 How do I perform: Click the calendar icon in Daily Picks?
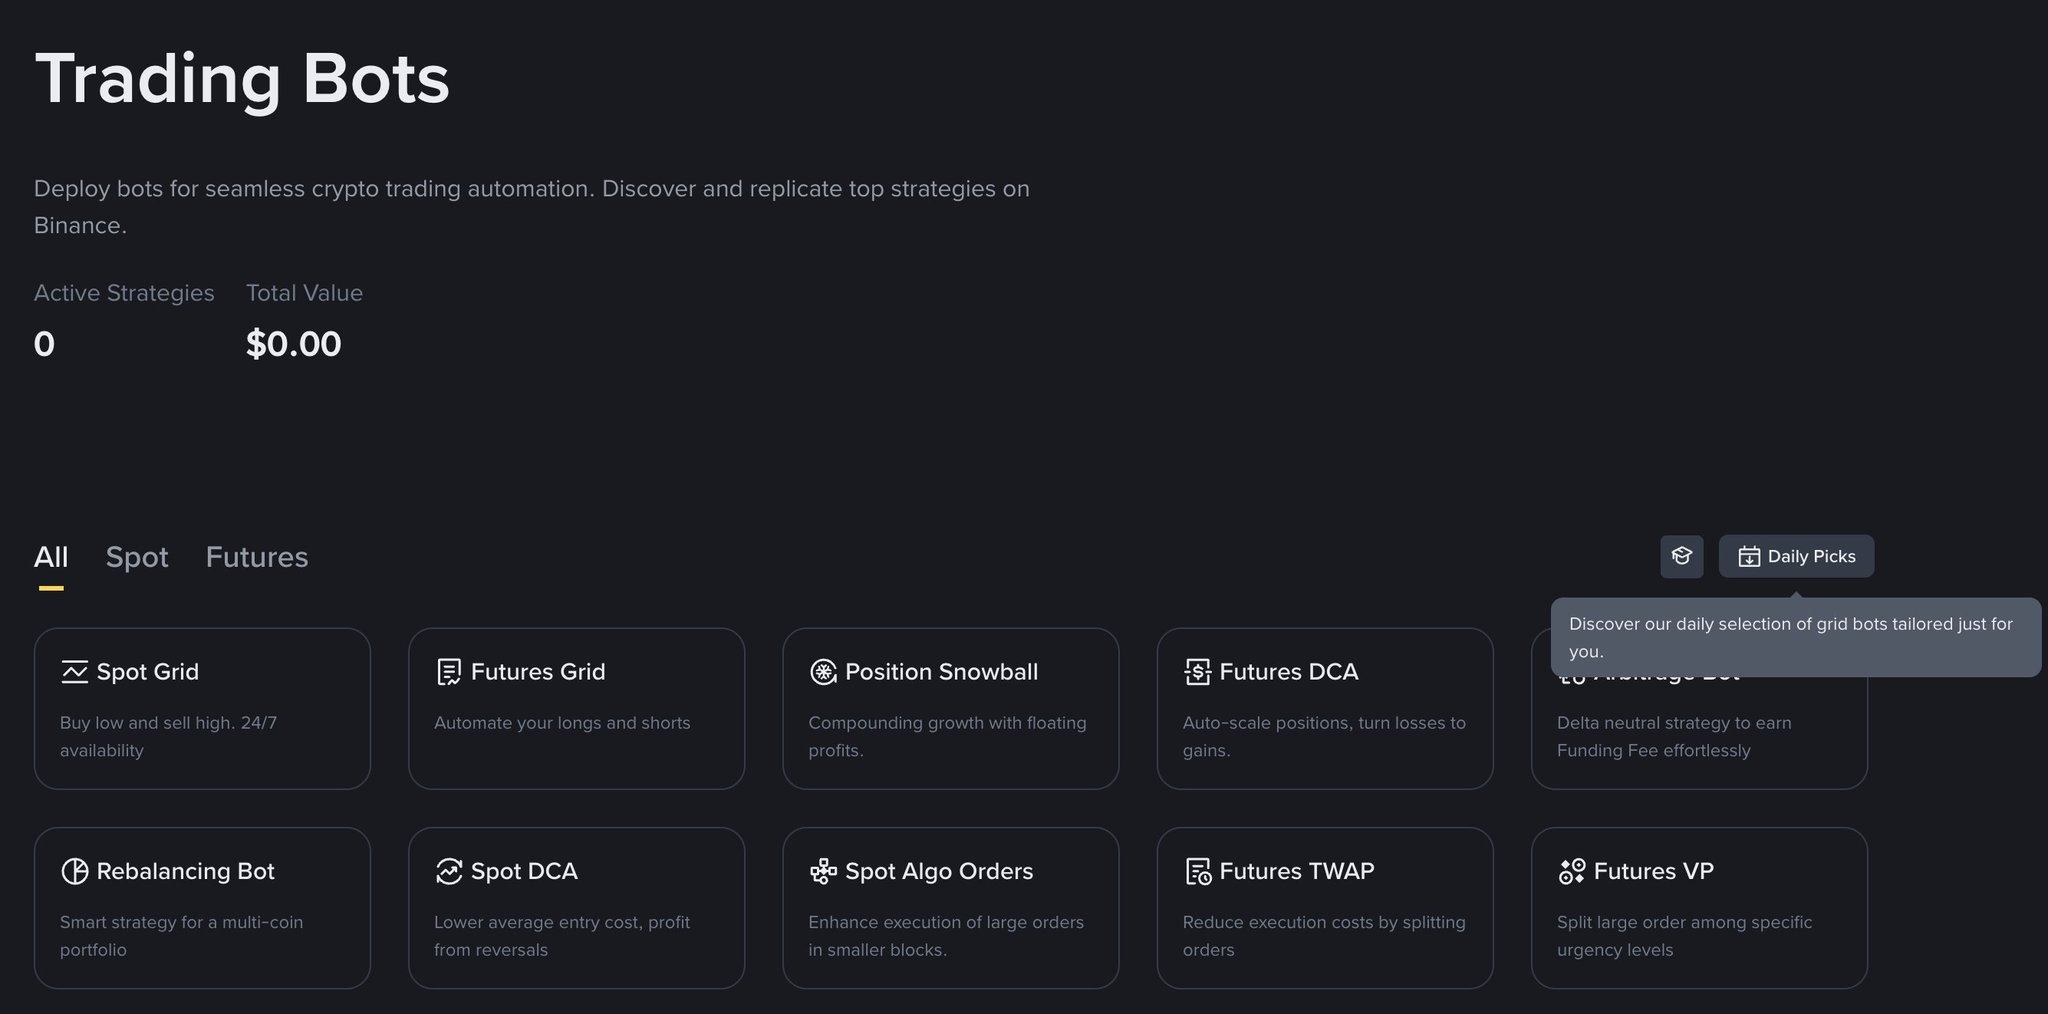click(x=1748, y=557)
